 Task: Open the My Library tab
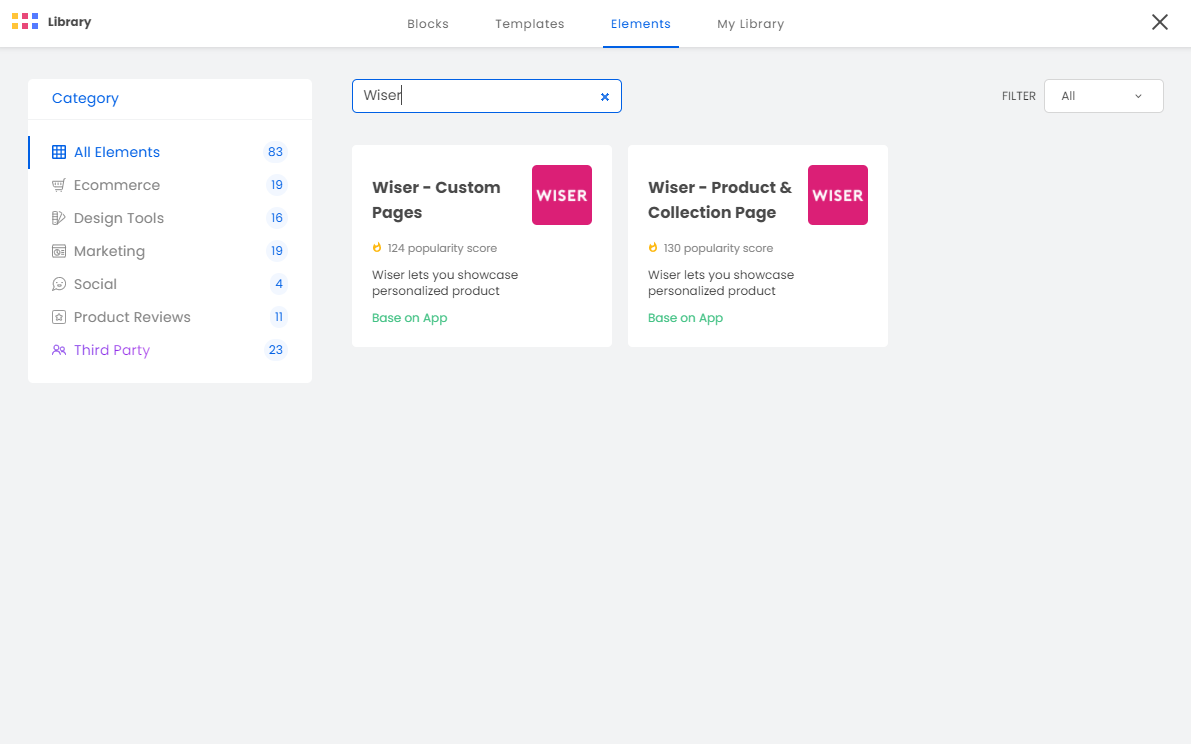[750, 24]
